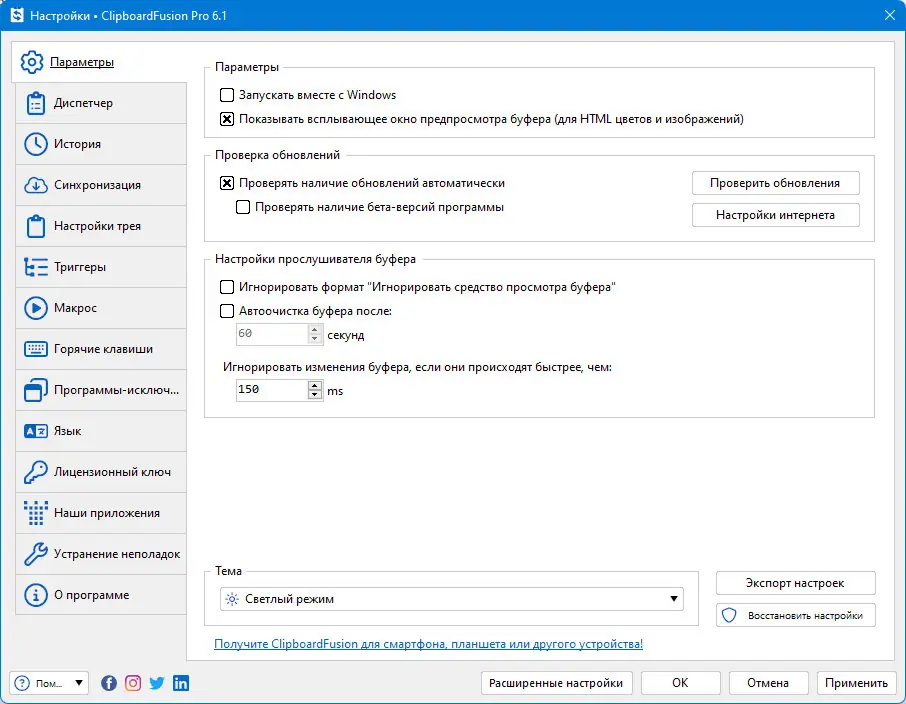The width and height of the screenshot is (906, 704).
Task: Click the sync arrows icon for Синхронизация
Action: 37,185
